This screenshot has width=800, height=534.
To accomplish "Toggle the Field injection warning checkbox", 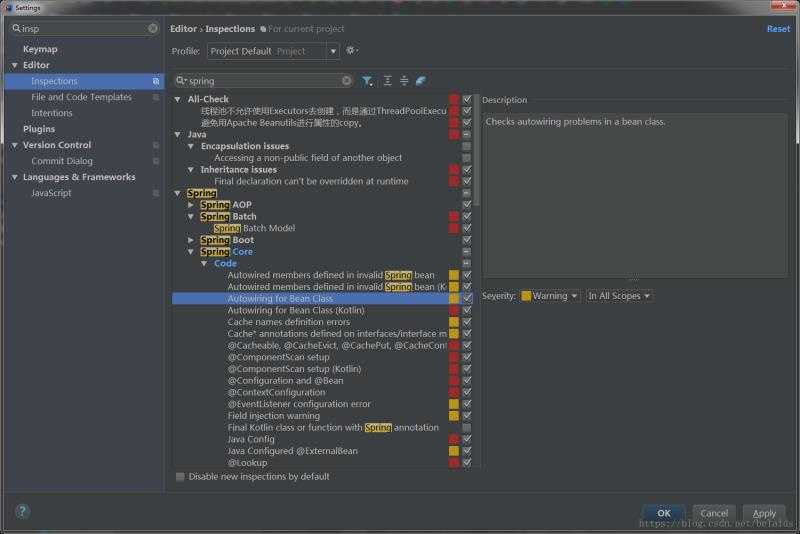I will click(467, 416).
